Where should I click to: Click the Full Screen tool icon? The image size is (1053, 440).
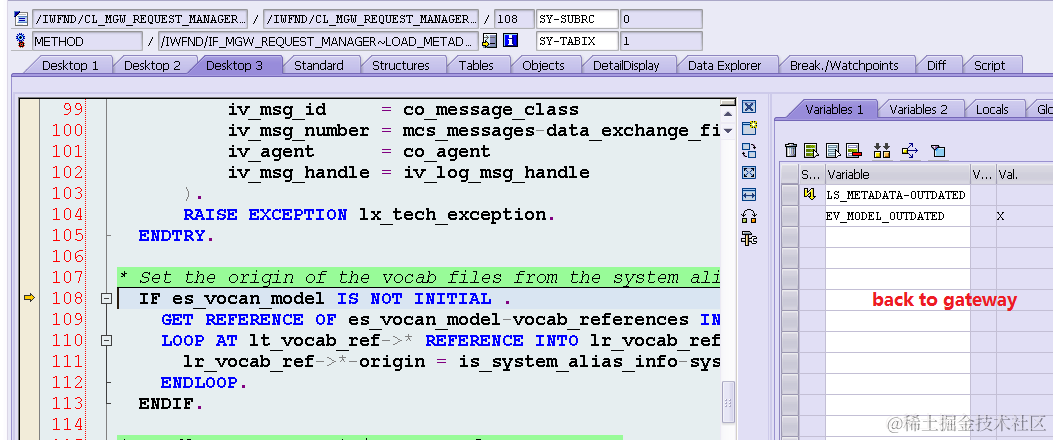tap(749, 173)
